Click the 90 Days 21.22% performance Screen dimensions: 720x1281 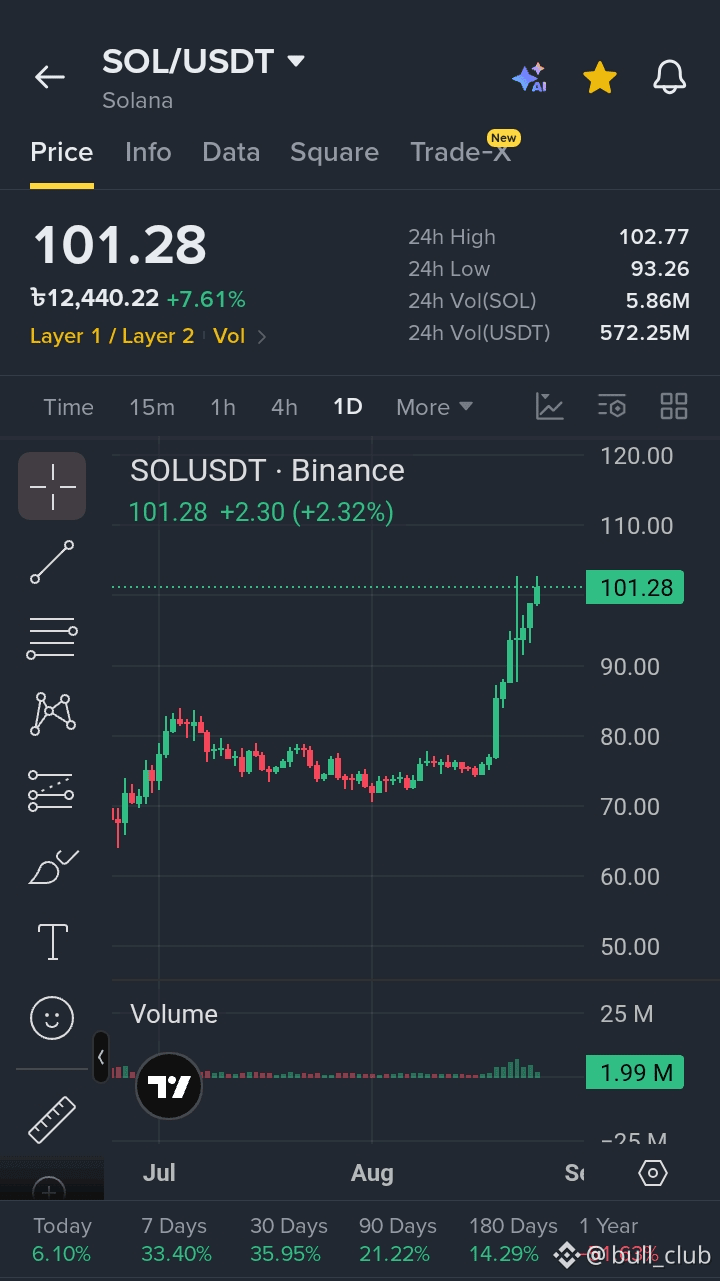click(x=398, y=1240)
